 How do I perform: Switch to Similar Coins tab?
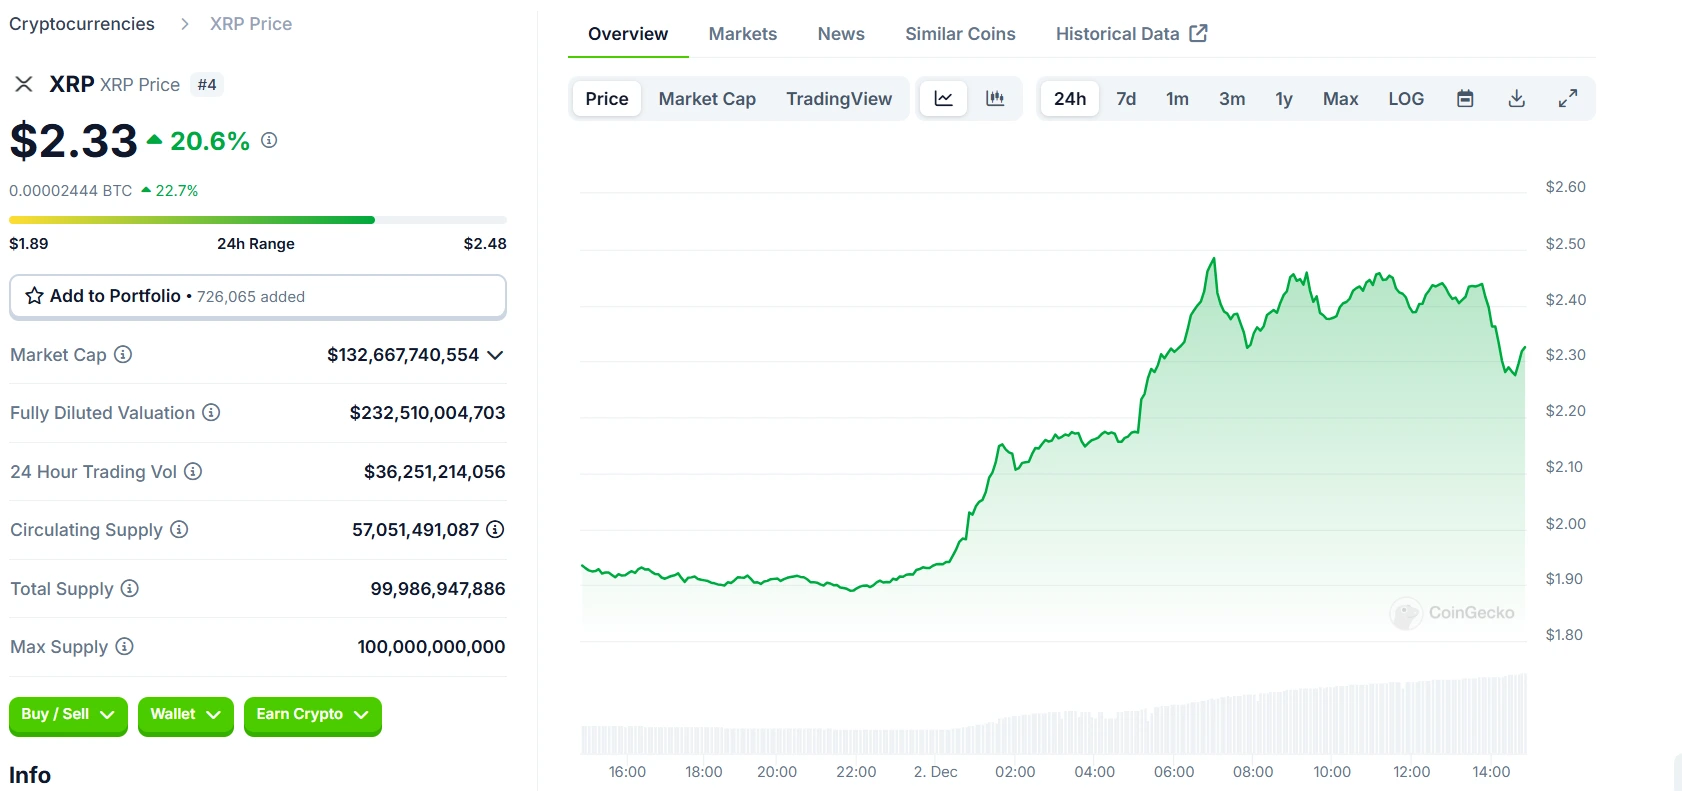(960, 34)
